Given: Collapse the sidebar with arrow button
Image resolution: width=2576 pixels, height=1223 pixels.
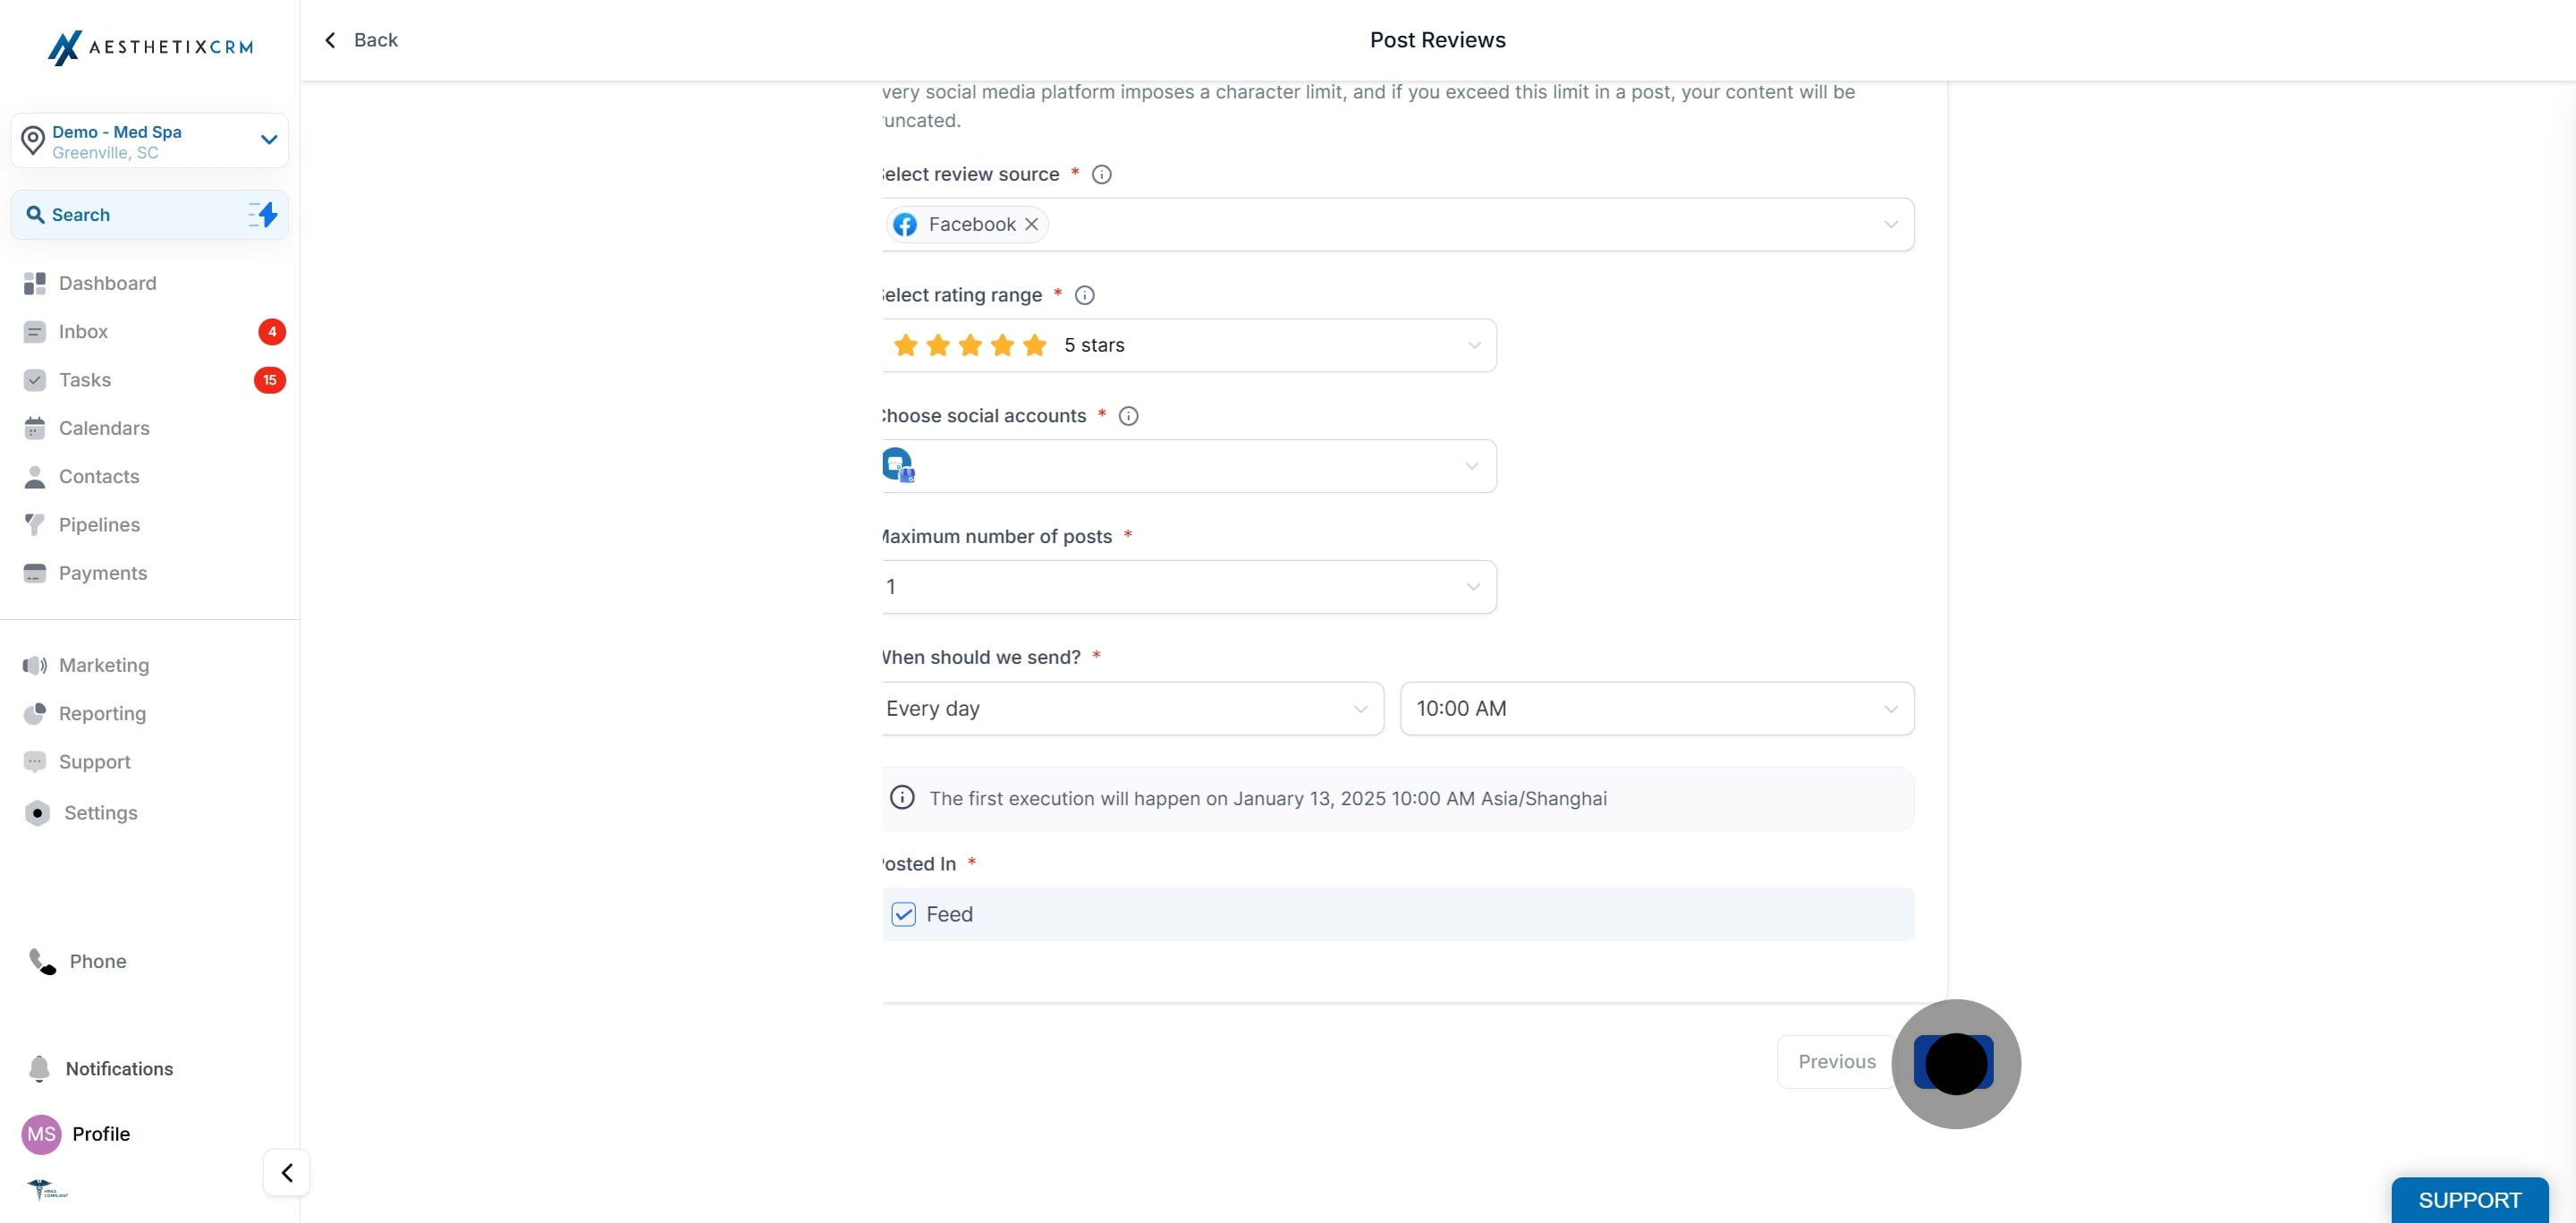Looking at the screenshot, I should click(x=287, y=1172).
